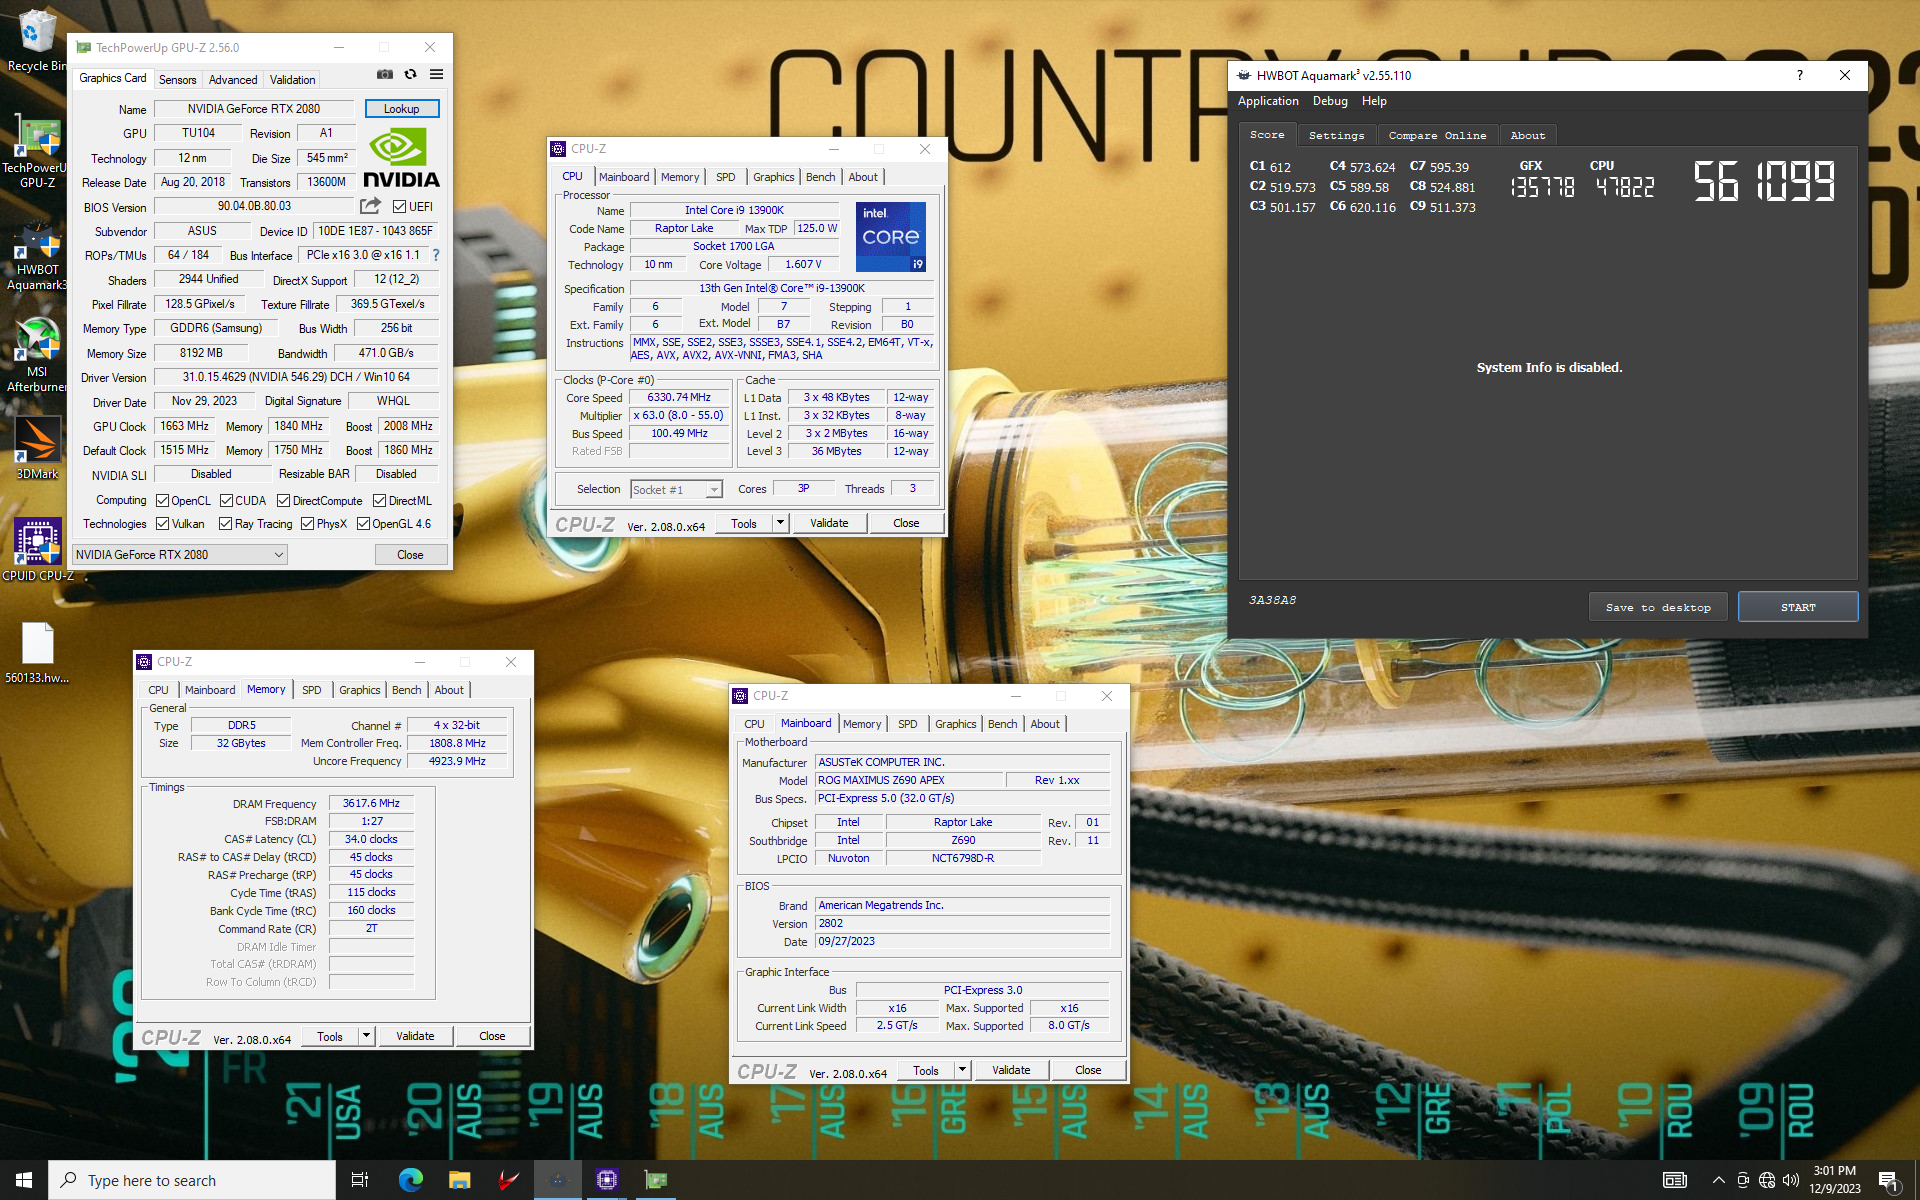Toggle Vulkan checkbox
This screenshot has height=1200, width=1920.
pos(163,524)
